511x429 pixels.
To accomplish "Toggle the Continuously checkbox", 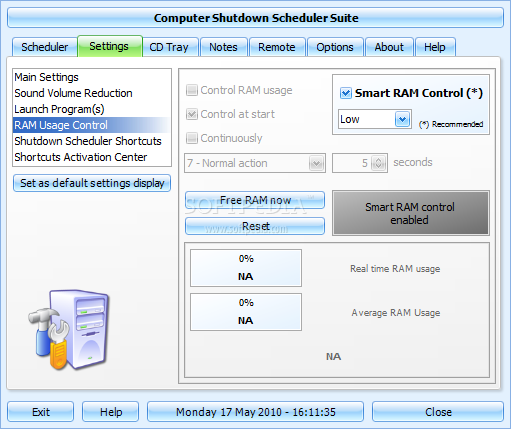I will tap(192, 138).
